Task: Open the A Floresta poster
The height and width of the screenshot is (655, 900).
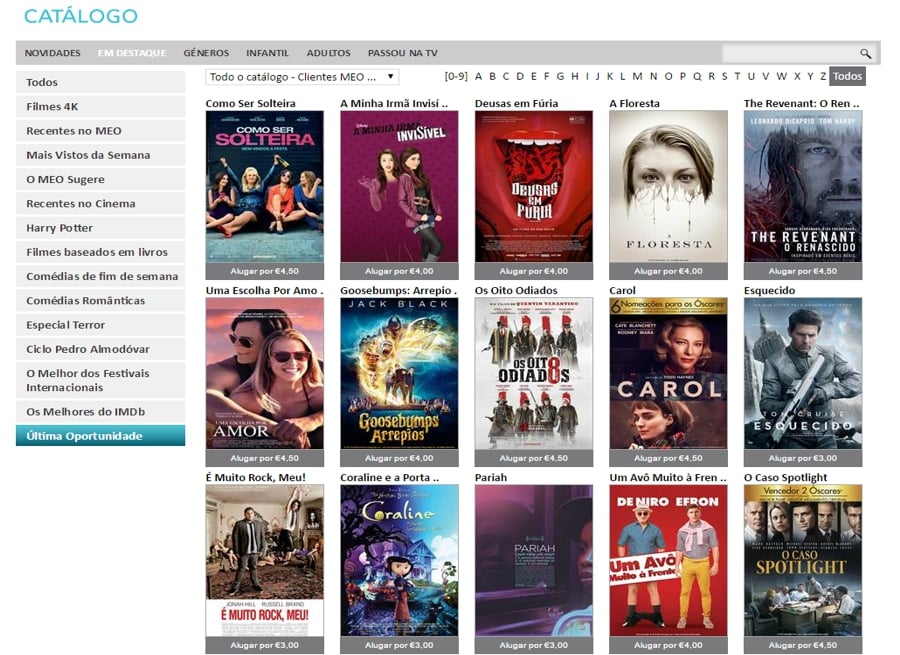Action: [668, 187]
